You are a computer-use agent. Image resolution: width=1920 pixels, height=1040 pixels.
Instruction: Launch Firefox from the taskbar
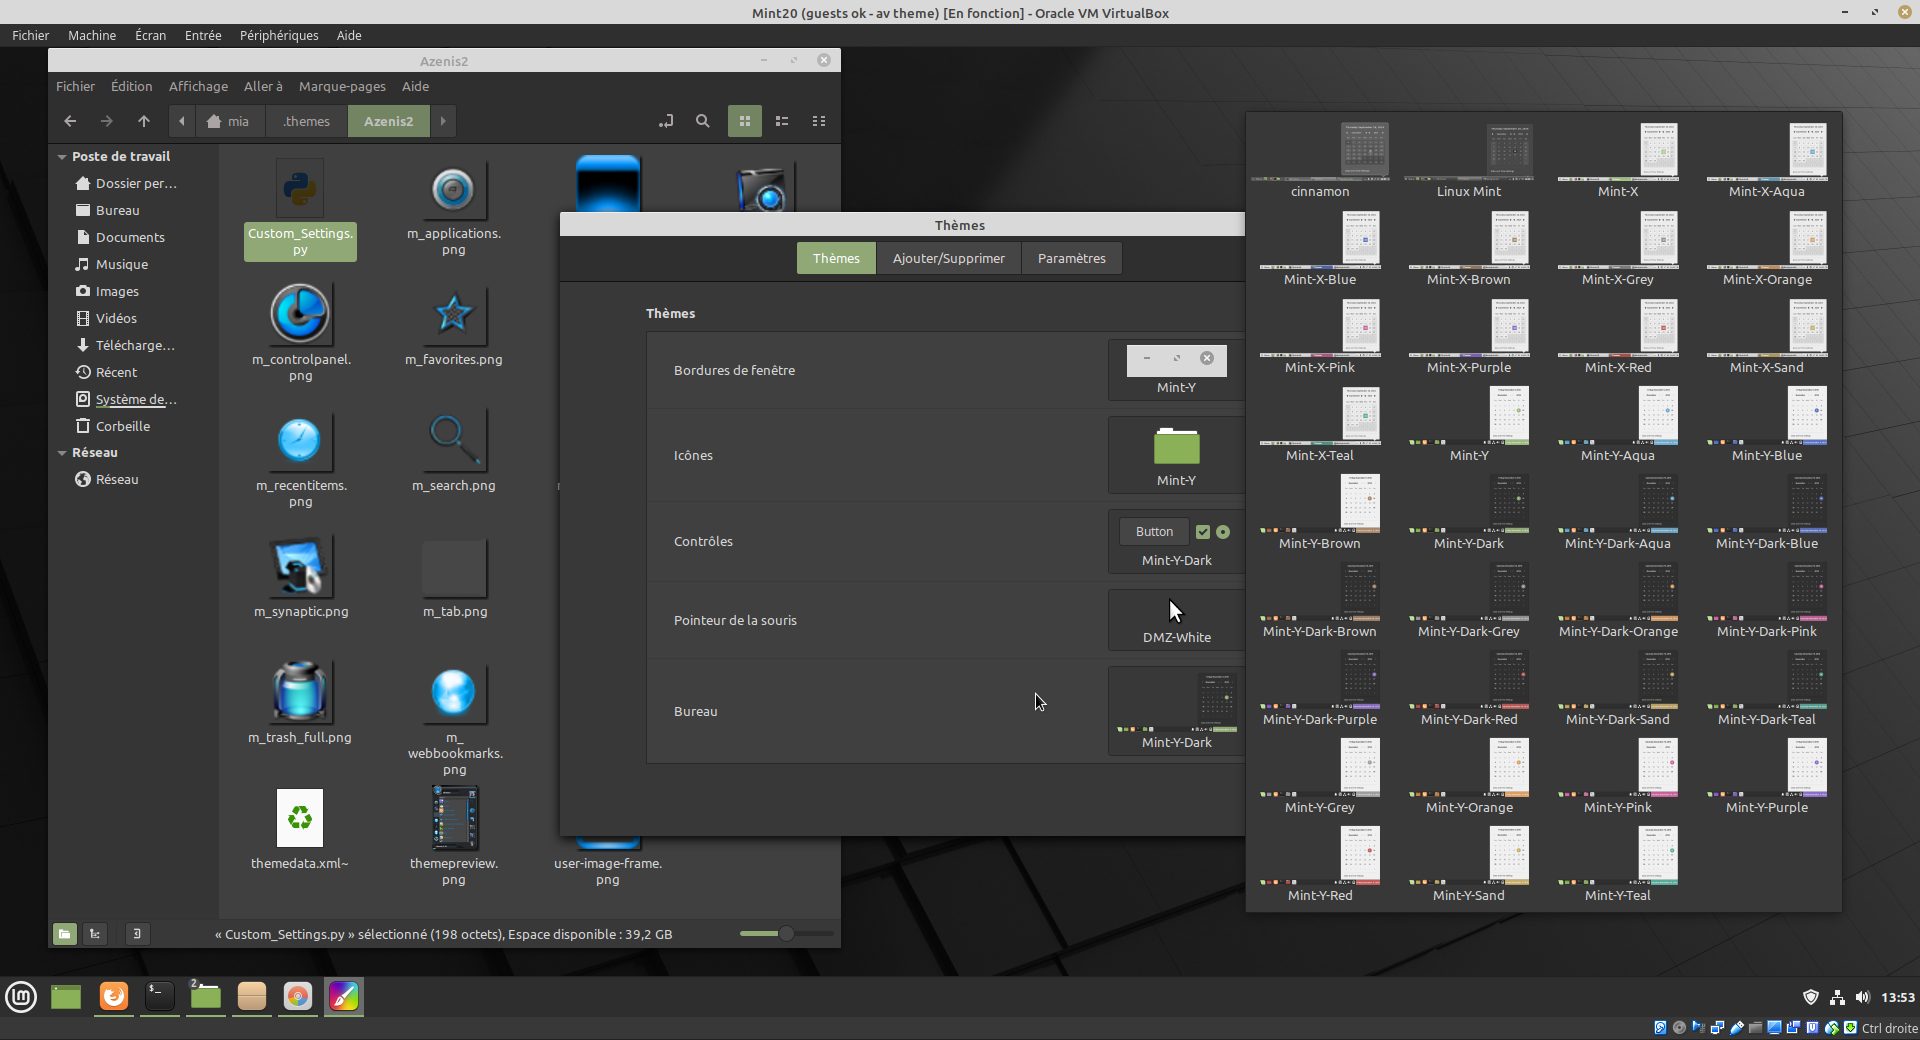pos(114,997)
